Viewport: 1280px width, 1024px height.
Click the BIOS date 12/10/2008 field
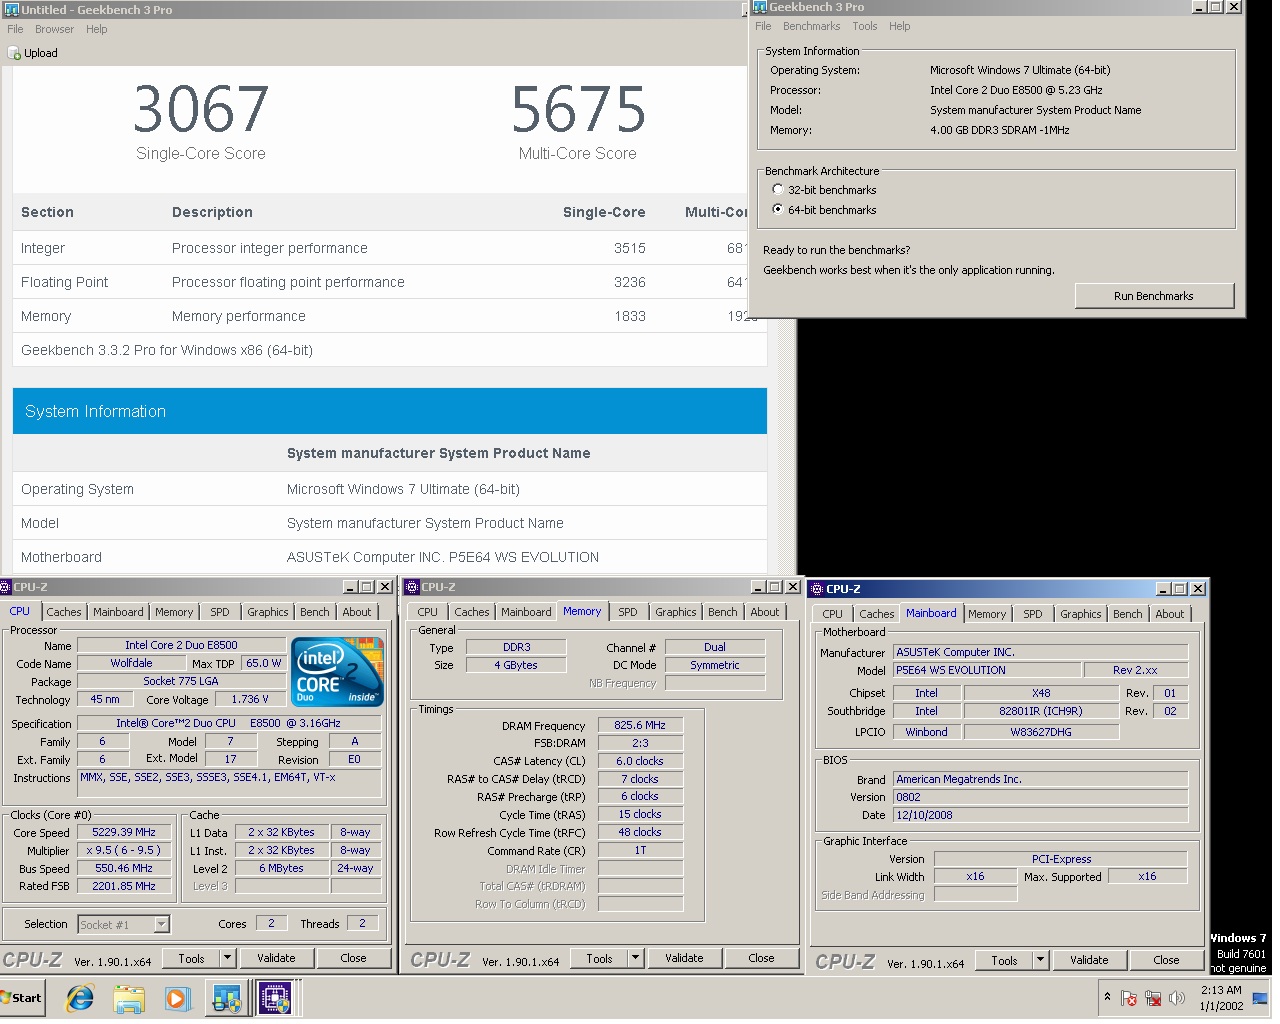tap(1040, 815)
